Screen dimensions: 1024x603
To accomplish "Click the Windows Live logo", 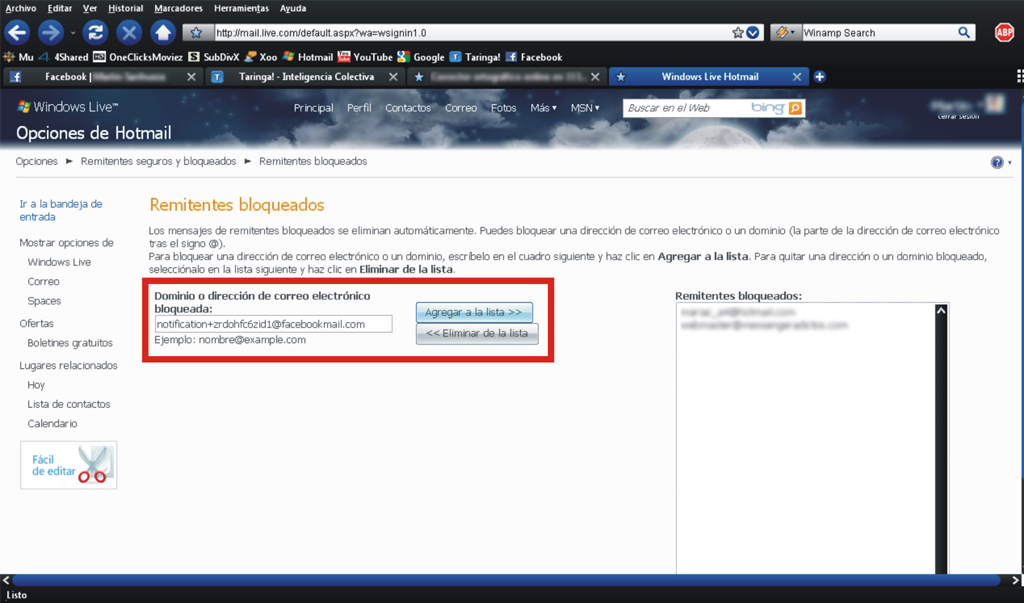I will (67, 107).
